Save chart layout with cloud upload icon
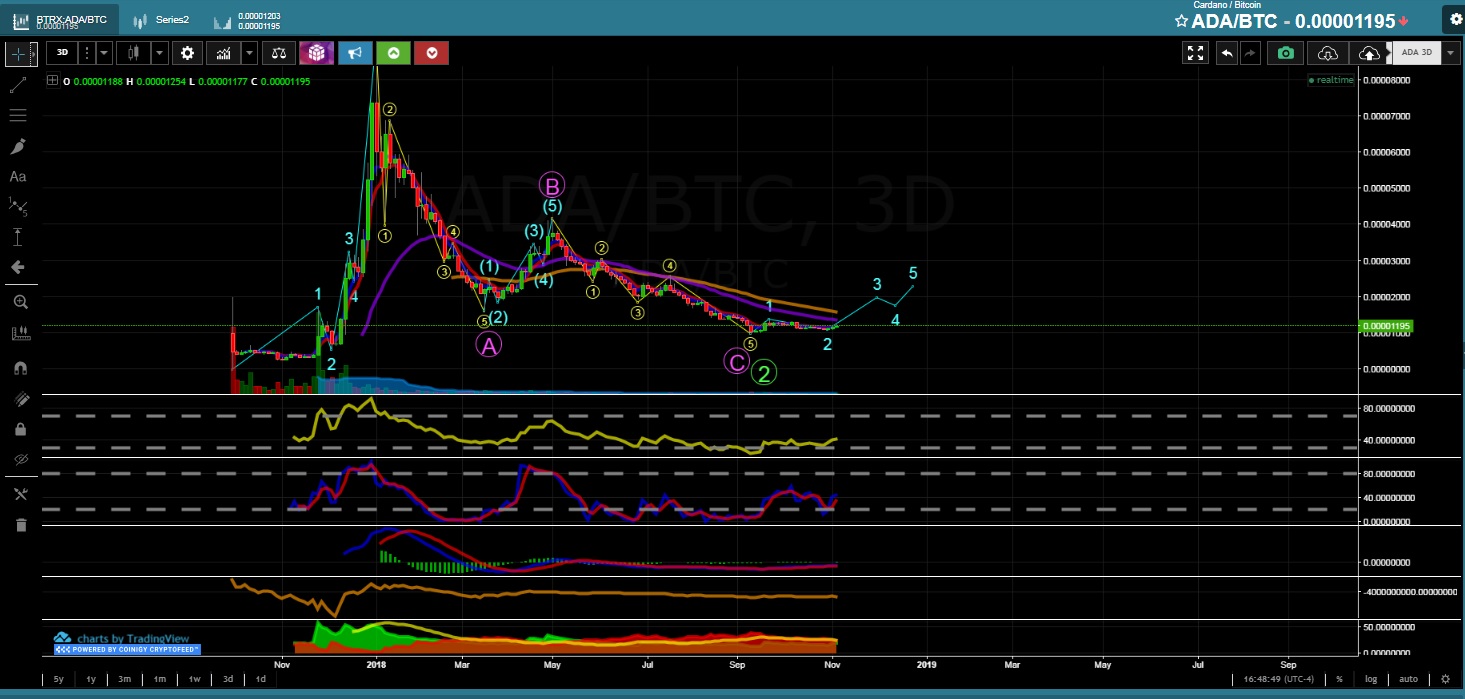 pos(1370,53)
